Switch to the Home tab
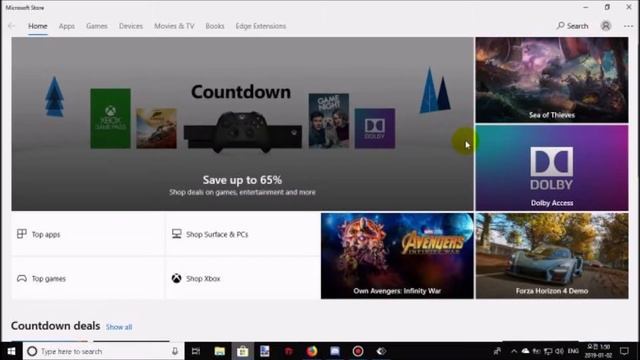640x360 pixels. (x=38, y=26)
